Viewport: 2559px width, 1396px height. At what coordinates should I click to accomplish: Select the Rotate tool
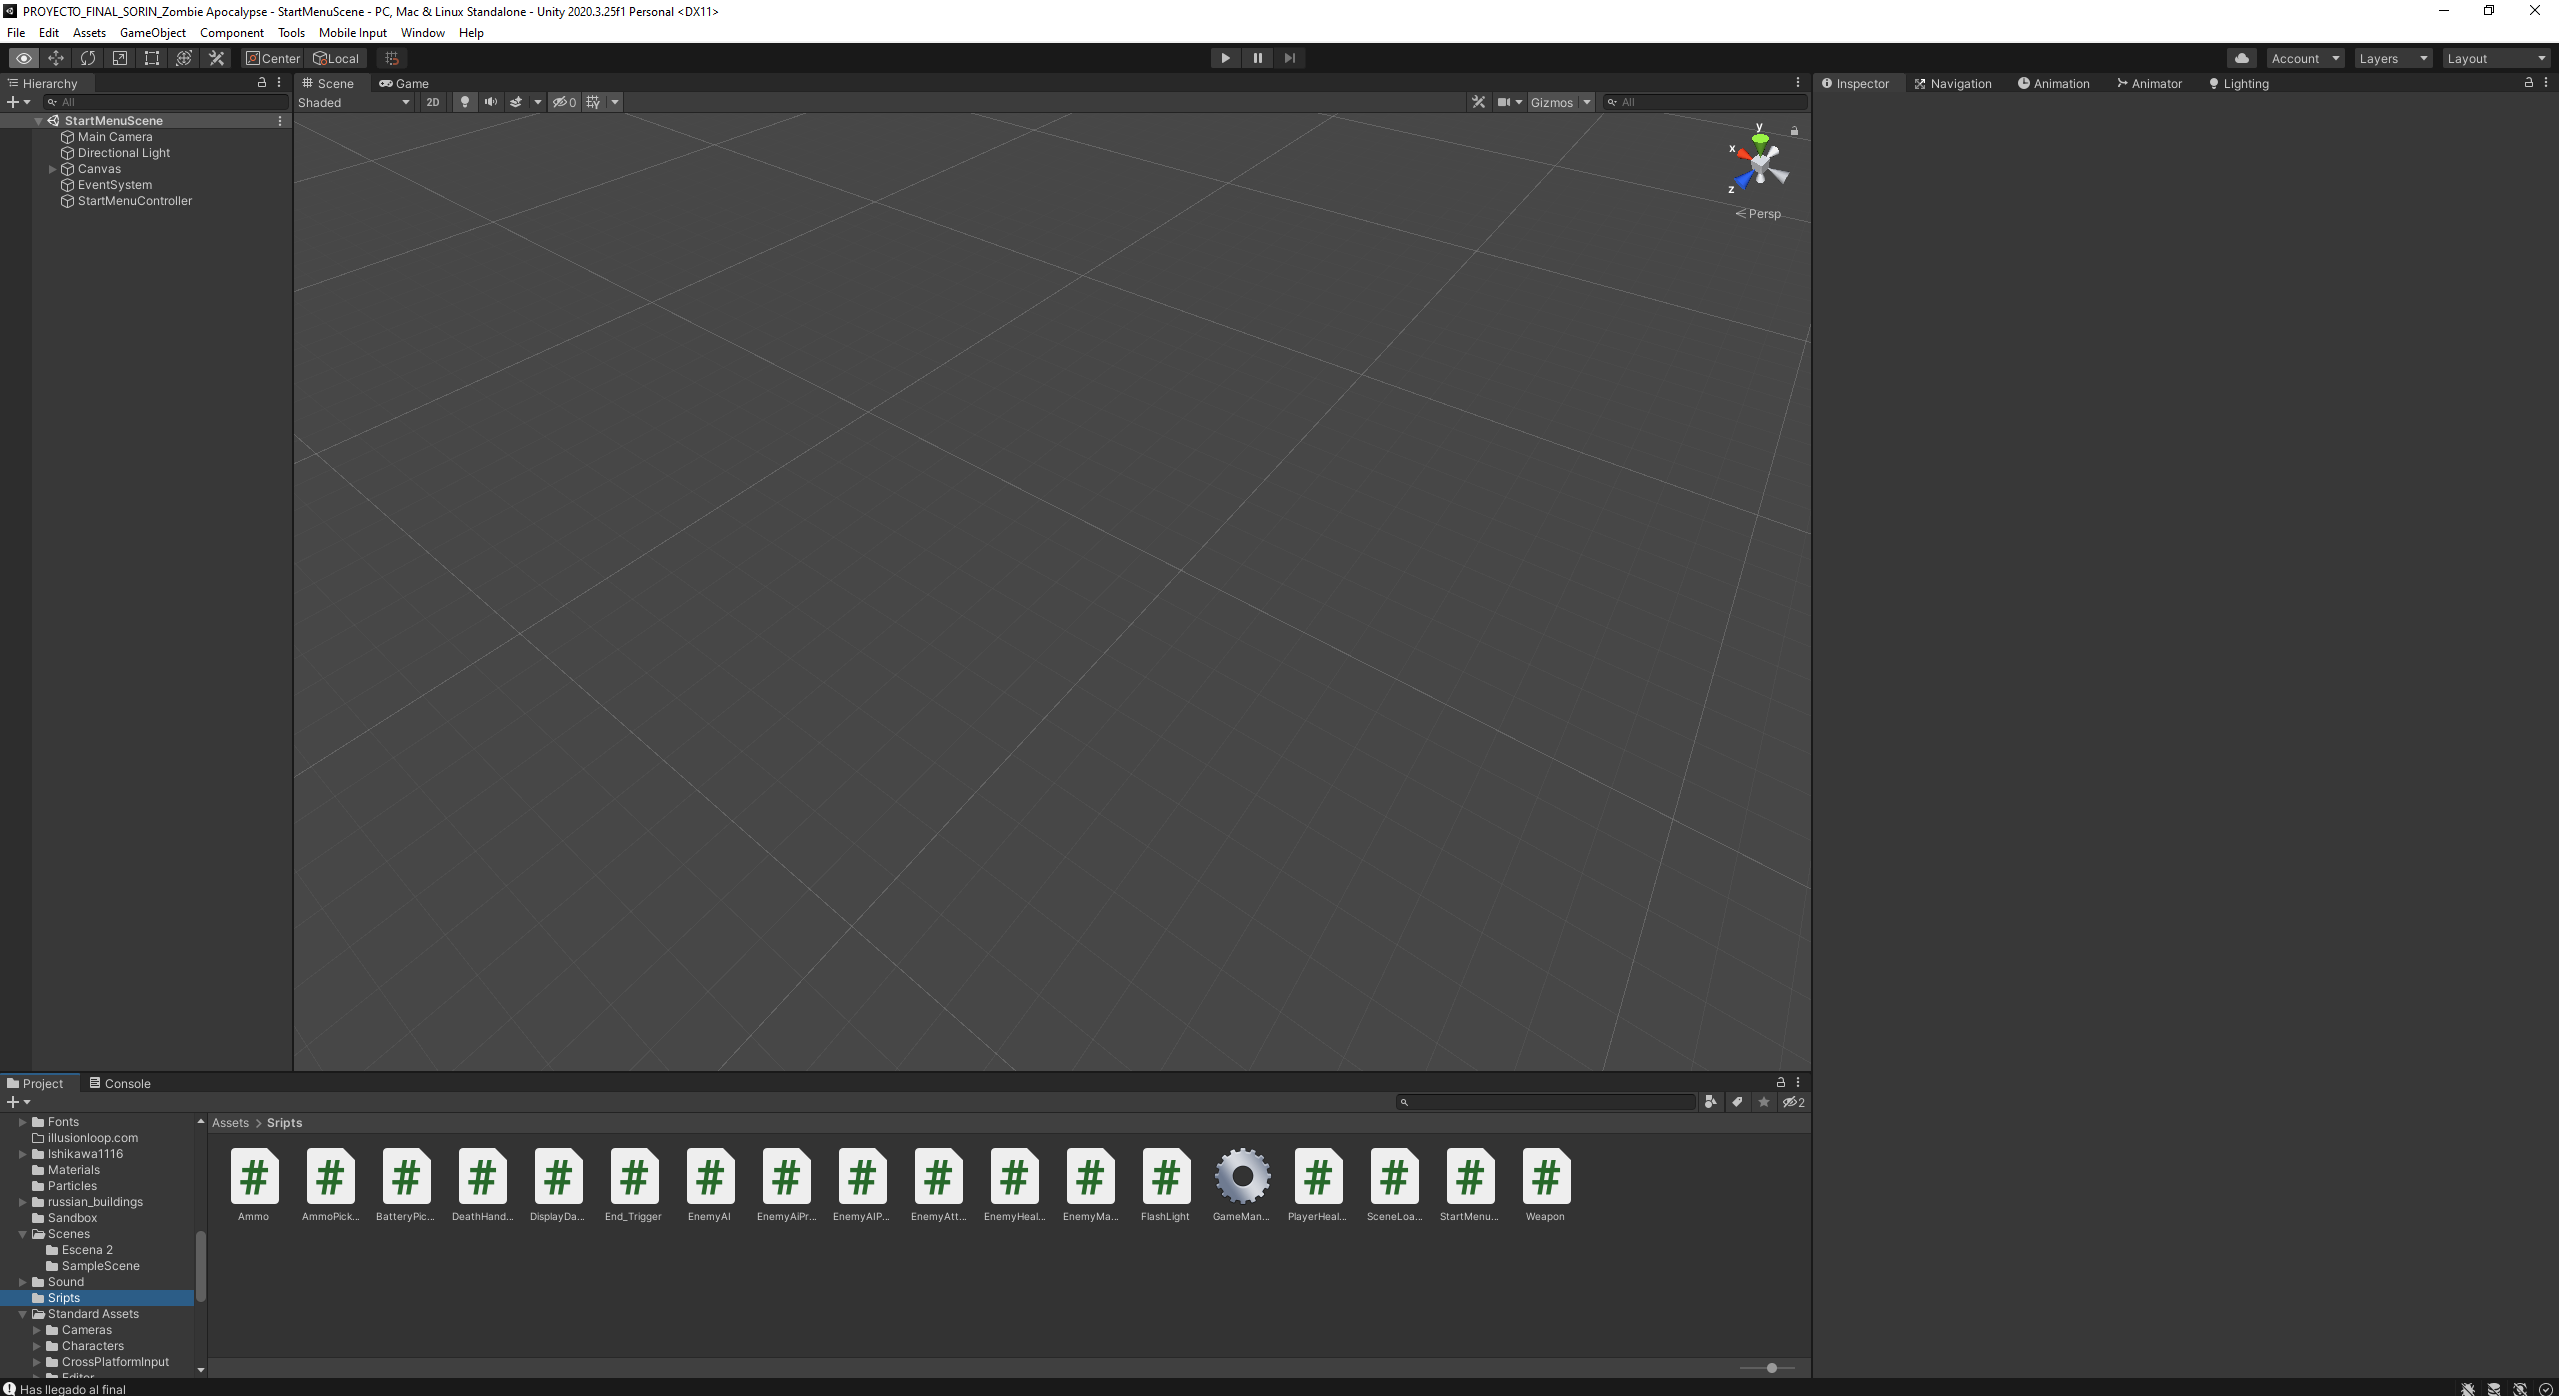click(x=88, y=58)
